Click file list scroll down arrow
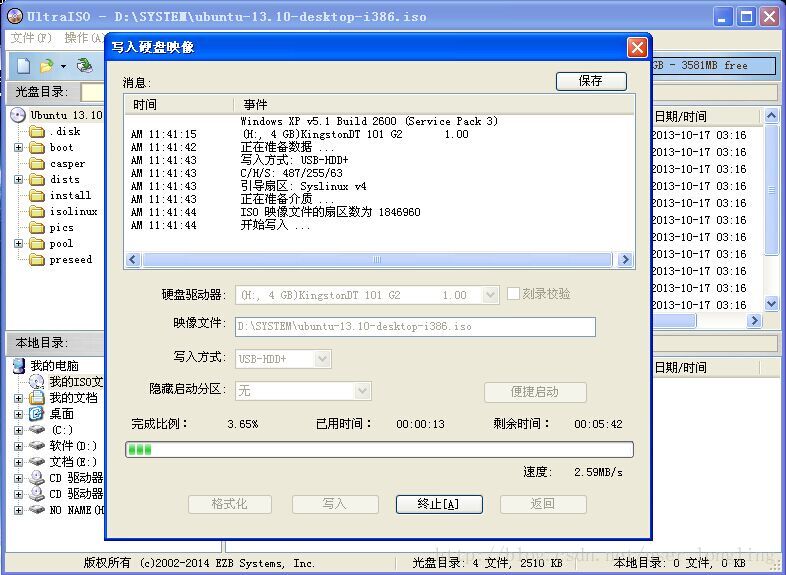This screenshot has height=575, width=786. pyautogui.click(x=771, y=304)
